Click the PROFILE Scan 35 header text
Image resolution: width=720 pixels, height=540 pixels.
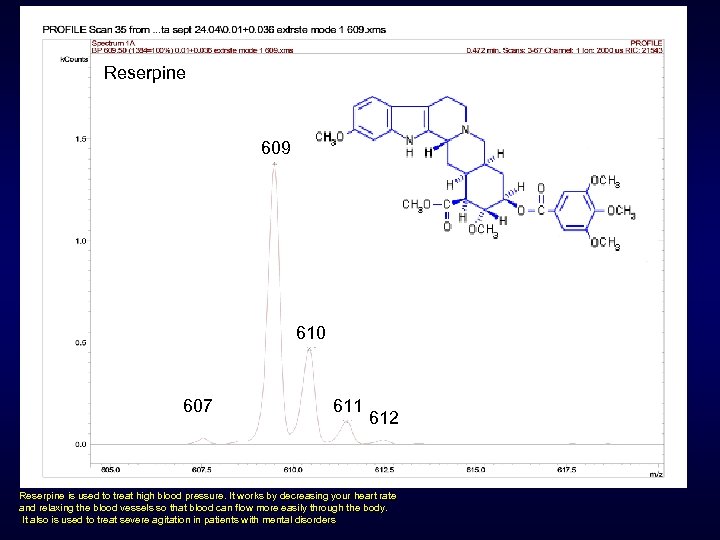tap(214, 30)
